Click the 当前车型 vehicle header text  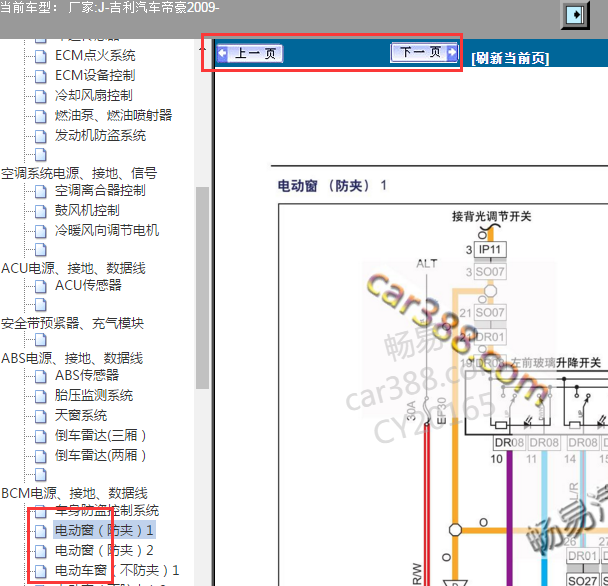click(110, 7)
